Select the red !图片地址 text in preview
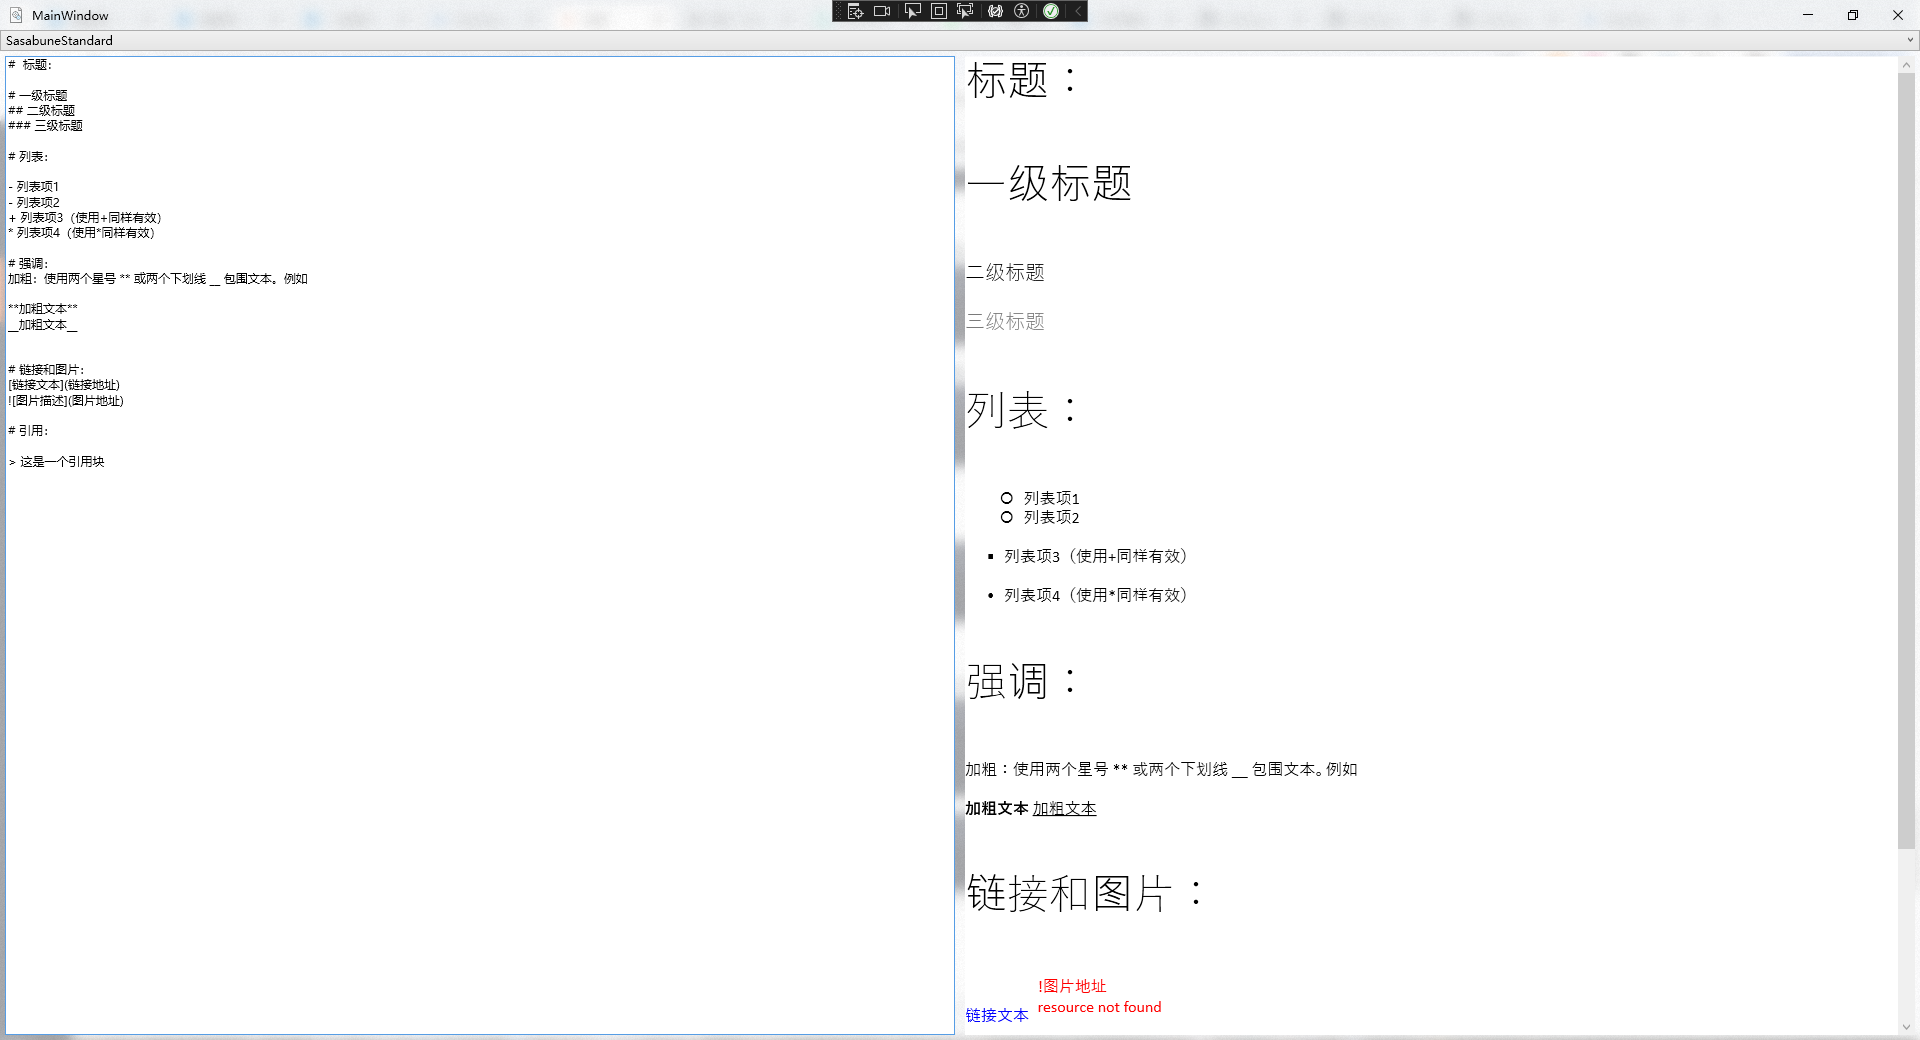The height and width of the screenshot is (1040, 1920). coord(1071,986)
